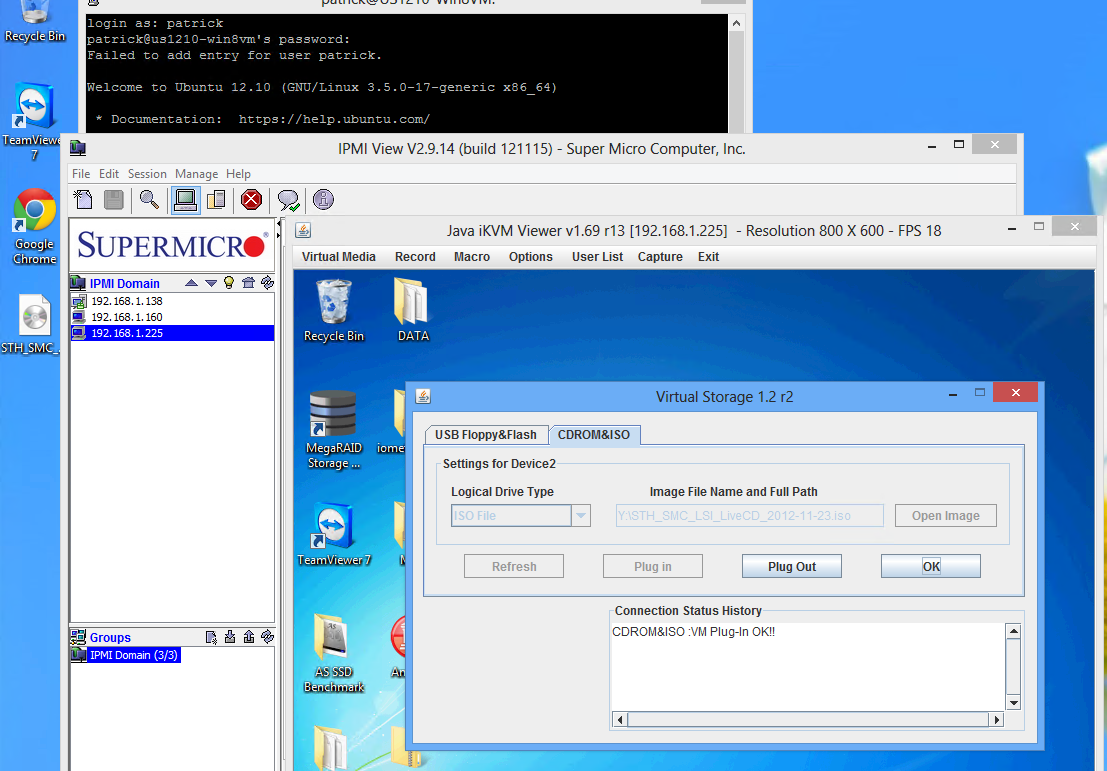
Task: Click the Connection Status History scroll-down arrow
Action: click(1014, 703)
